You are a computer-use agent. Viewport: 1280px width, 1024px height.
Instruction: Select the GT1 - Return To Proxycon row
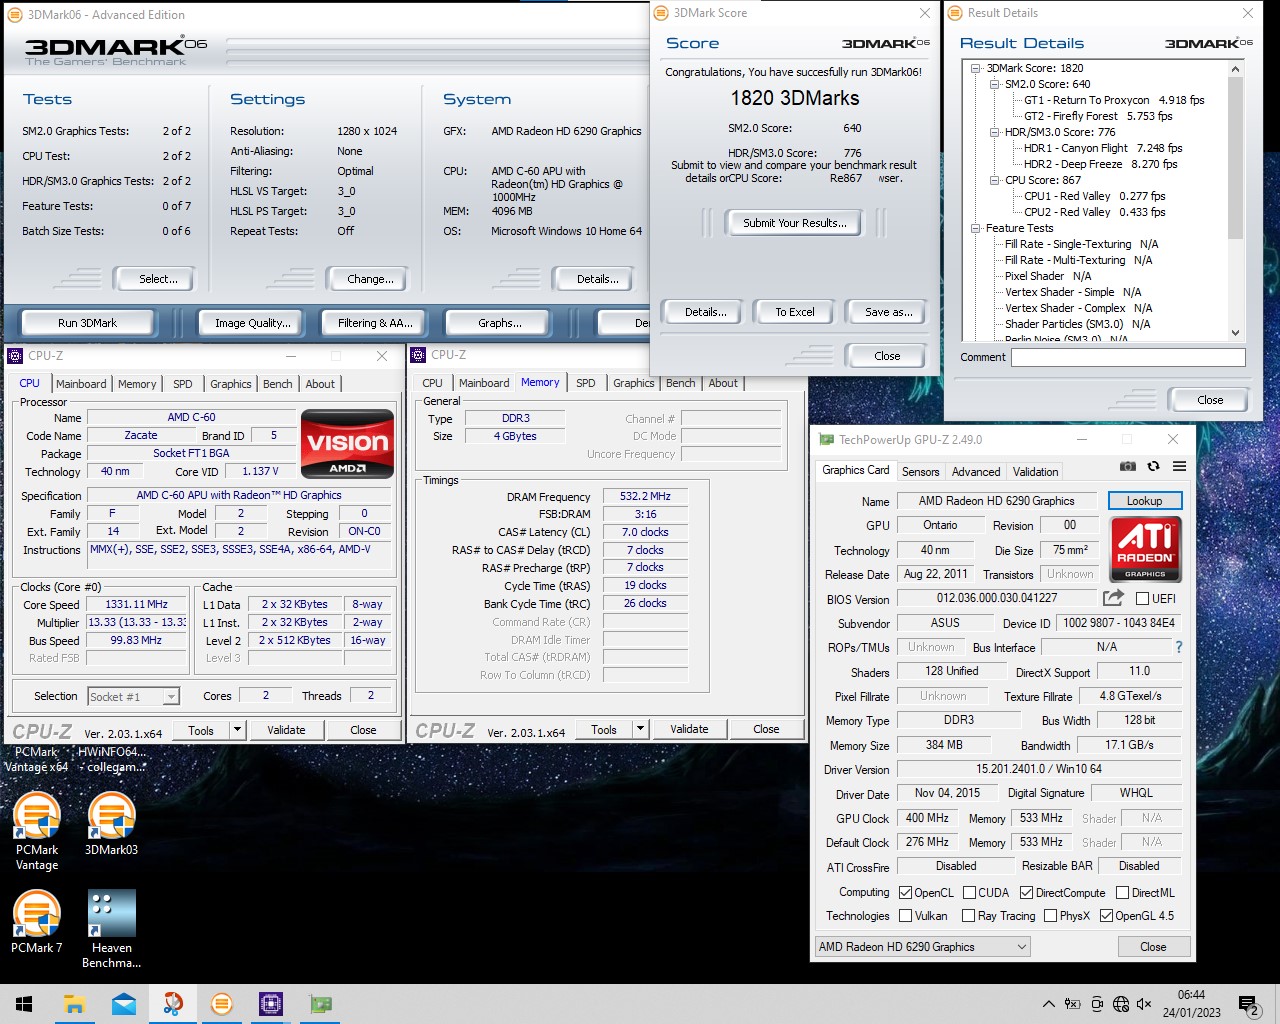point(1114,100)
